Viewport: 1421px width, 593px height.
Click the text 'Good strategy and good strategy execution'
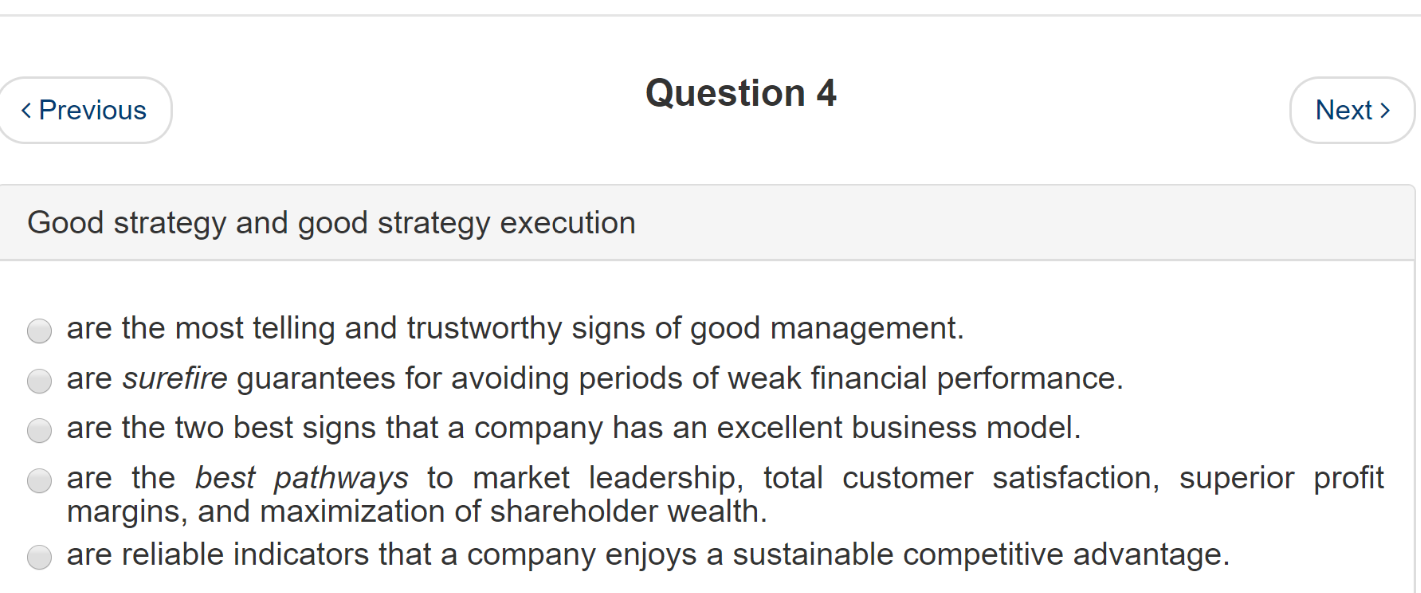[331, 223]
